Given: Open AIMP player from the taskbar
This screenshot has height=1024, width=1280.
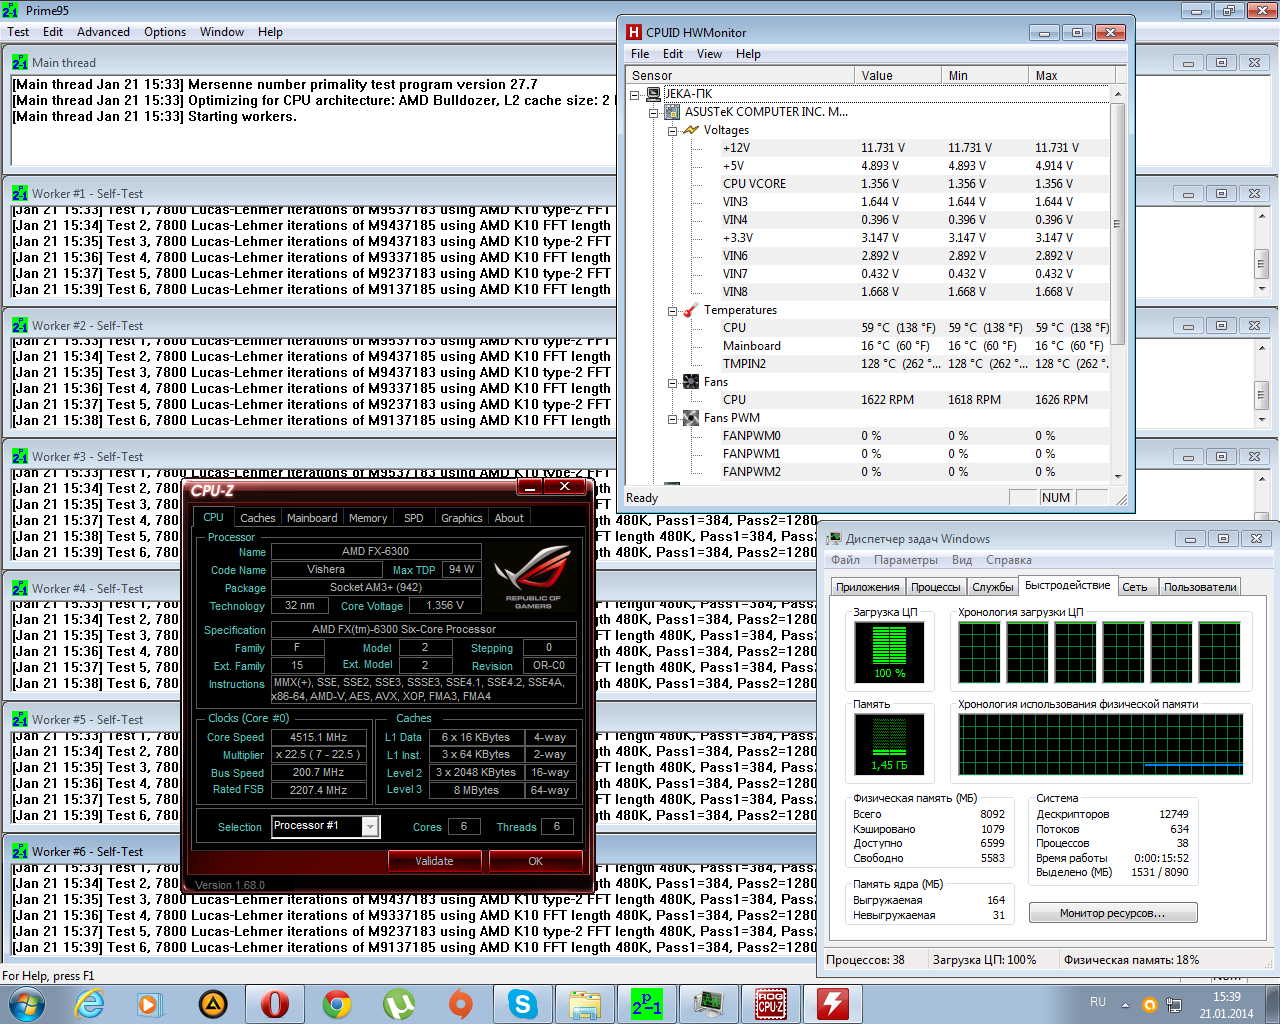Looking at the screenshot, I should click(213, 1002).
